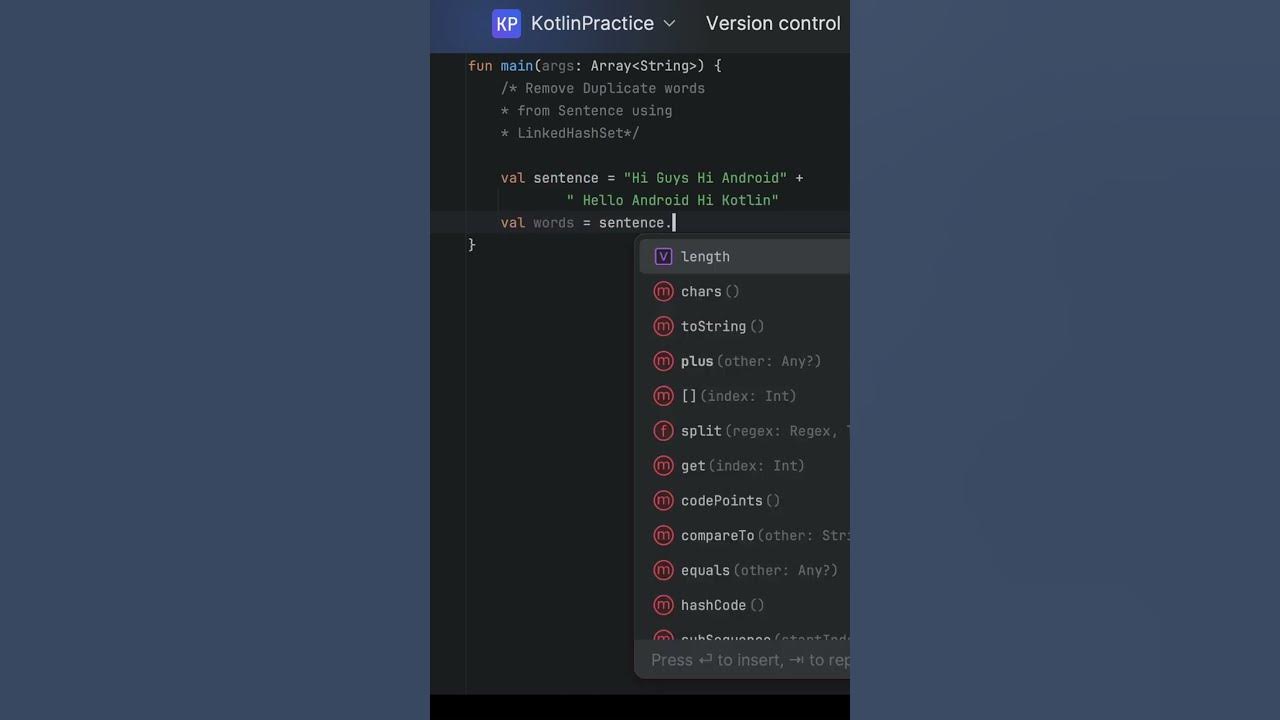Click the method icon beside hashCode()
The width and height of the screenshot is (1280, 720).
tap(663, 605)
